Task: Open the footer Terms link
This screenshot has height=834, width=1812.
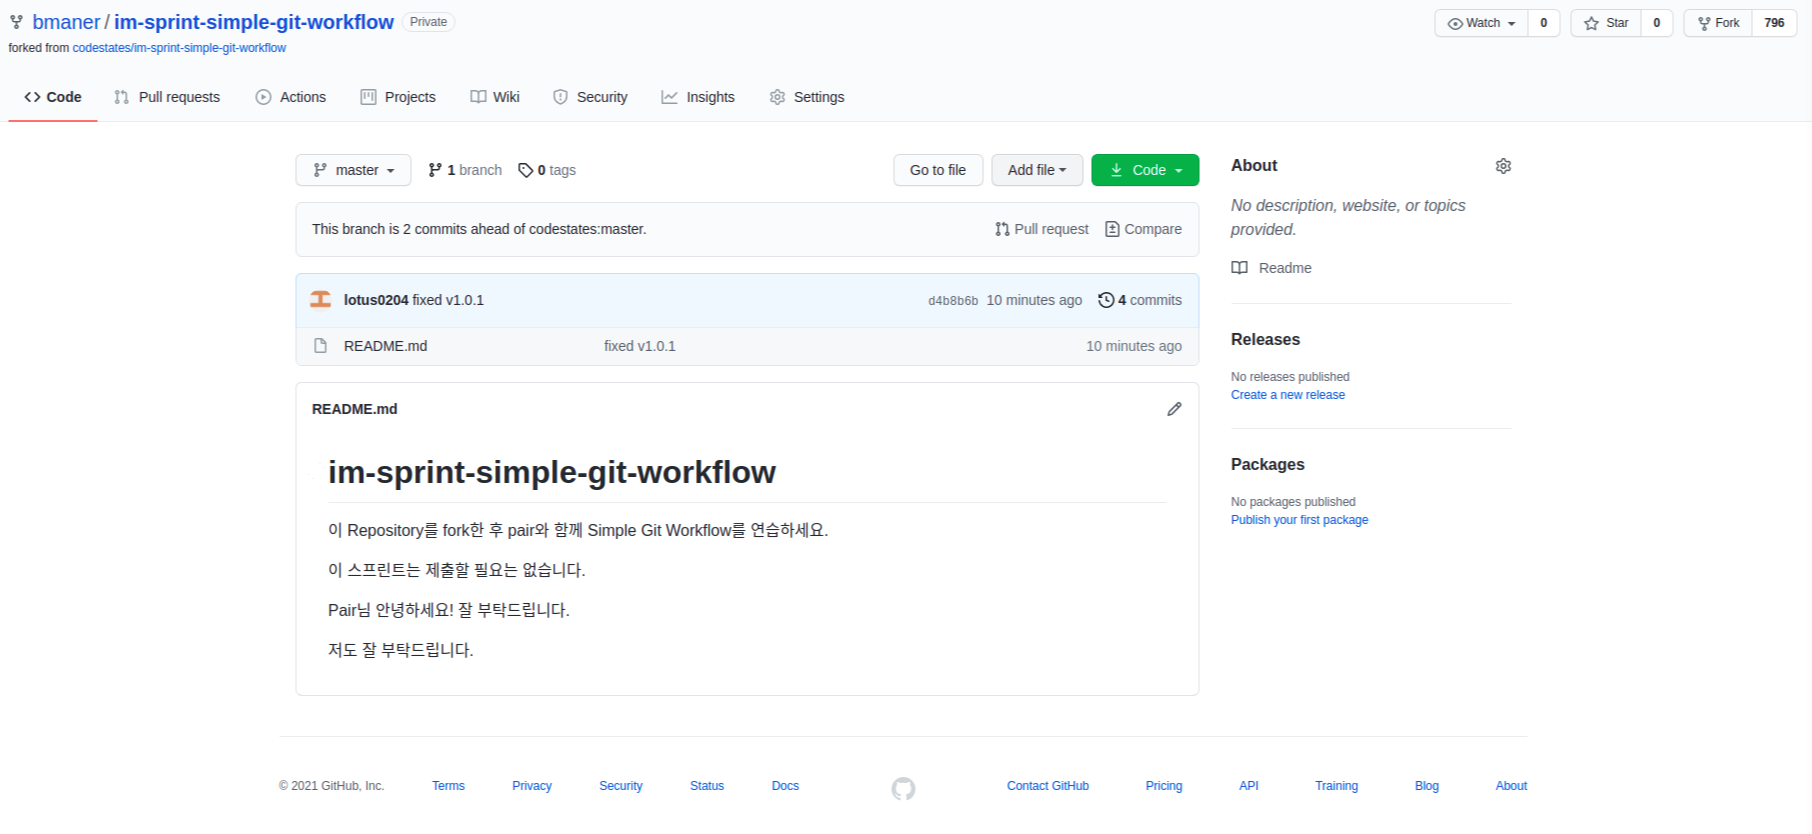Action: (448, 786)
